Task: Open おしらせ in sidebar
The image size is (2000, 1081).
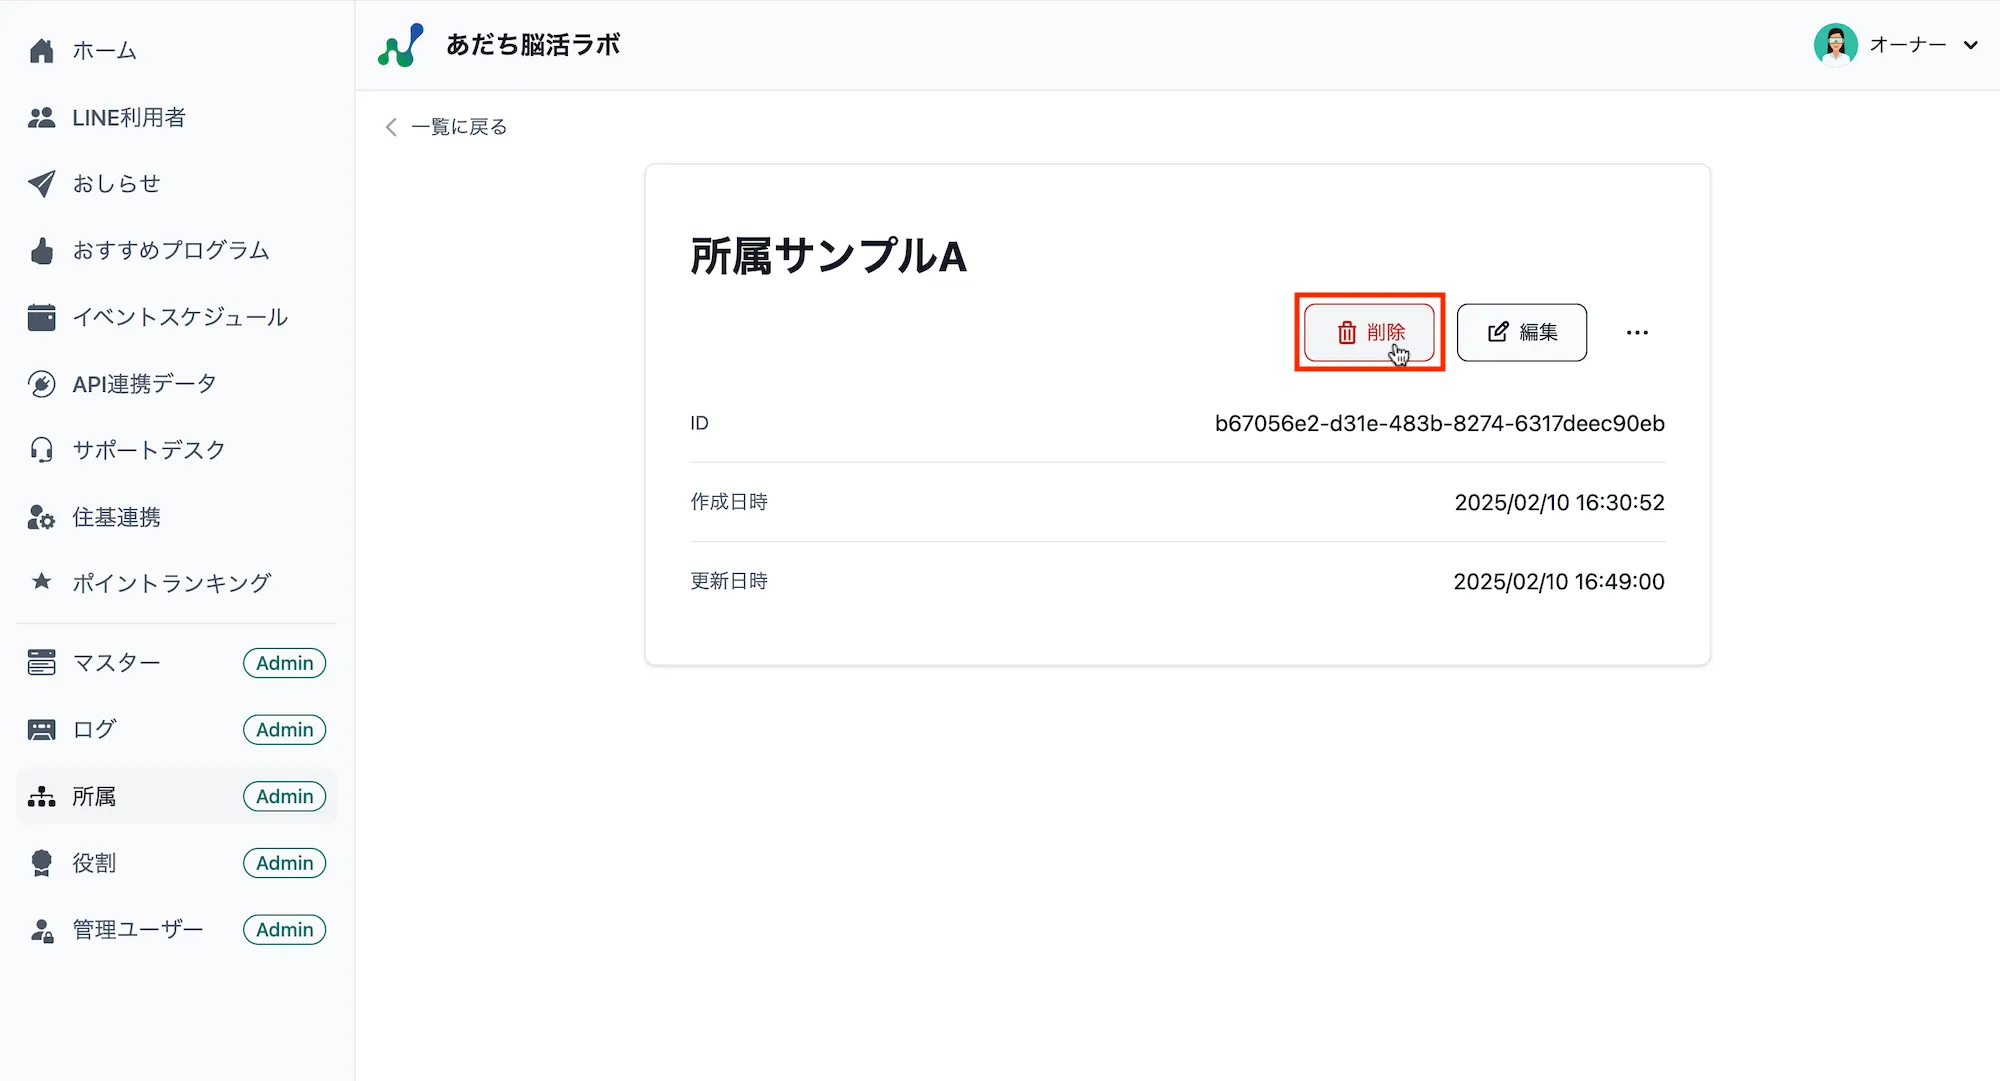Action: 177,184
